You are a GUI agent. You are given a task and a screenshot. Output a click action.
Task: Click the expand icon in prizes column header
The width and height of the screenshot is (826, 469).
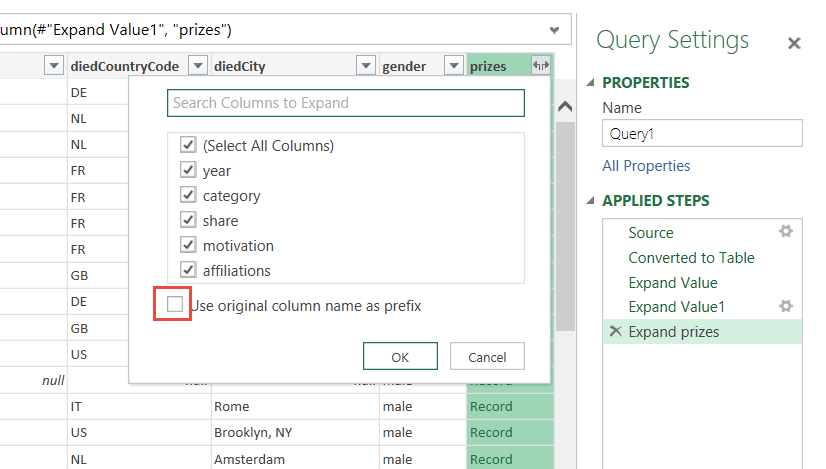click(541, 66)
